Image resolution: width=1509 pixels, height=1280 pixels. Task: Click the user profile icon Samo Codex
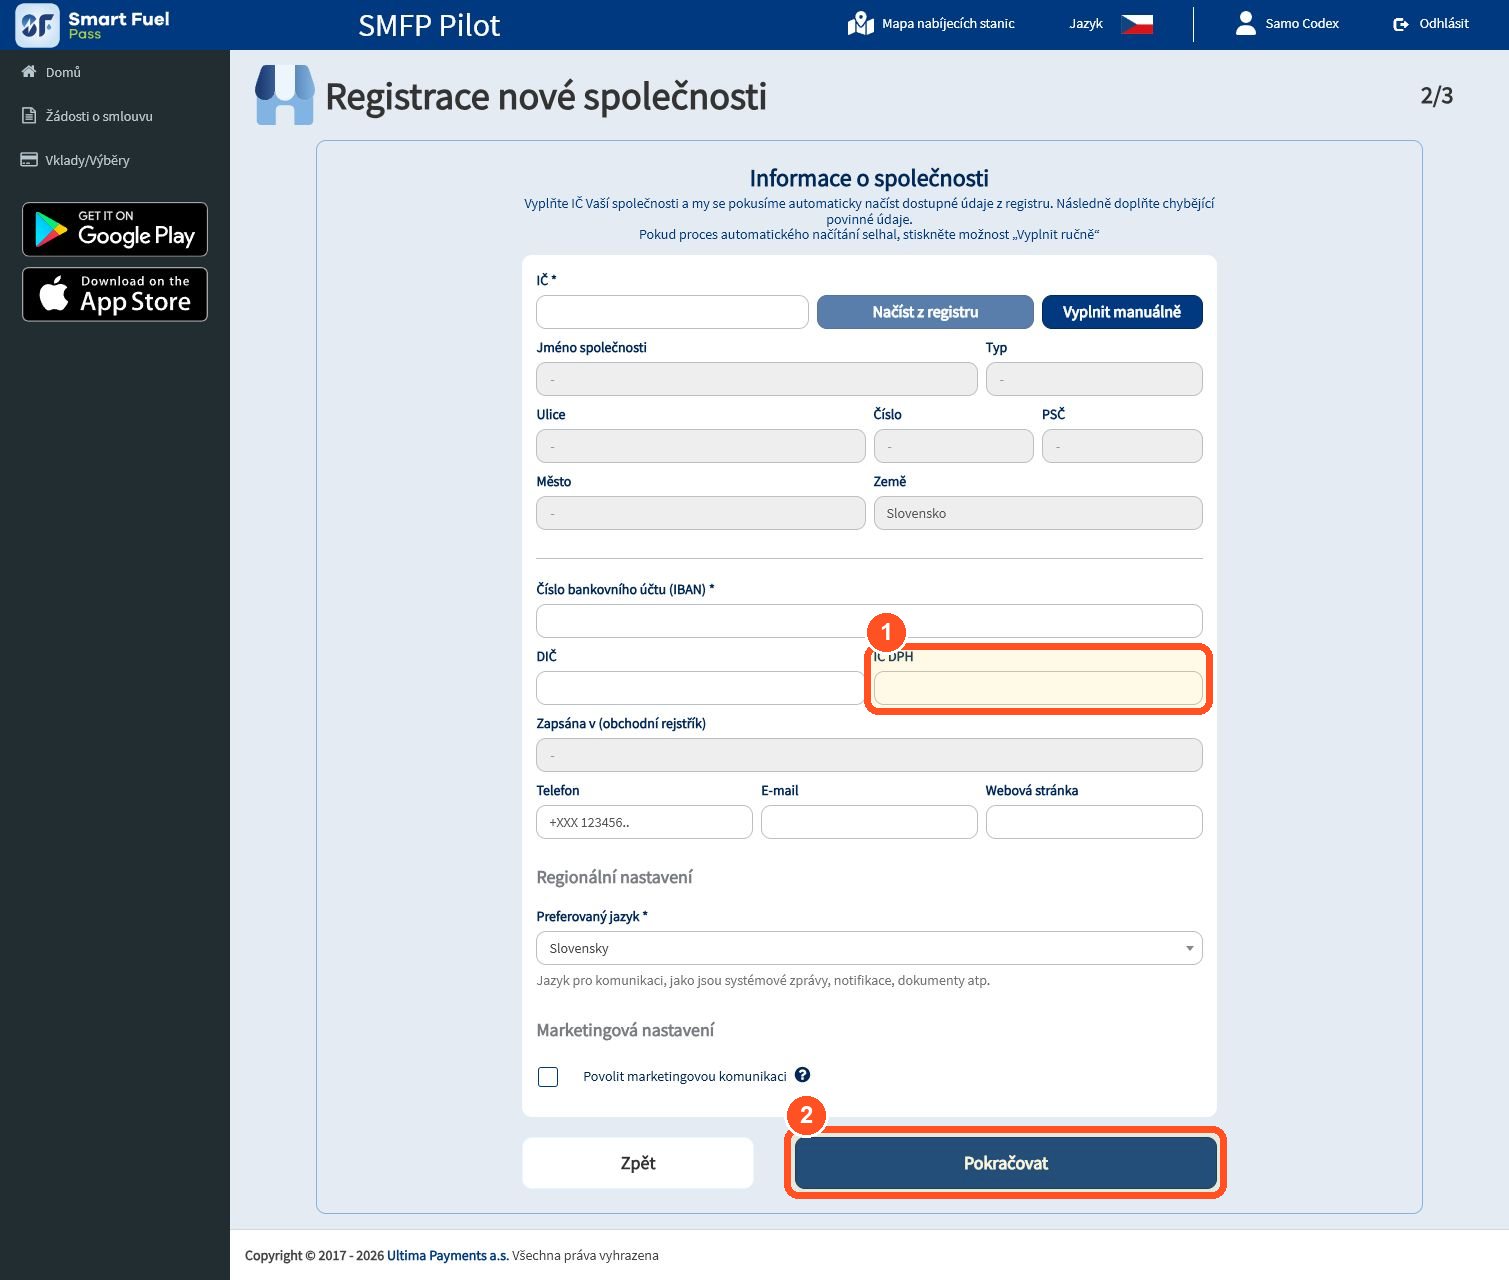pyautogui.click(x=1245, y=23)
